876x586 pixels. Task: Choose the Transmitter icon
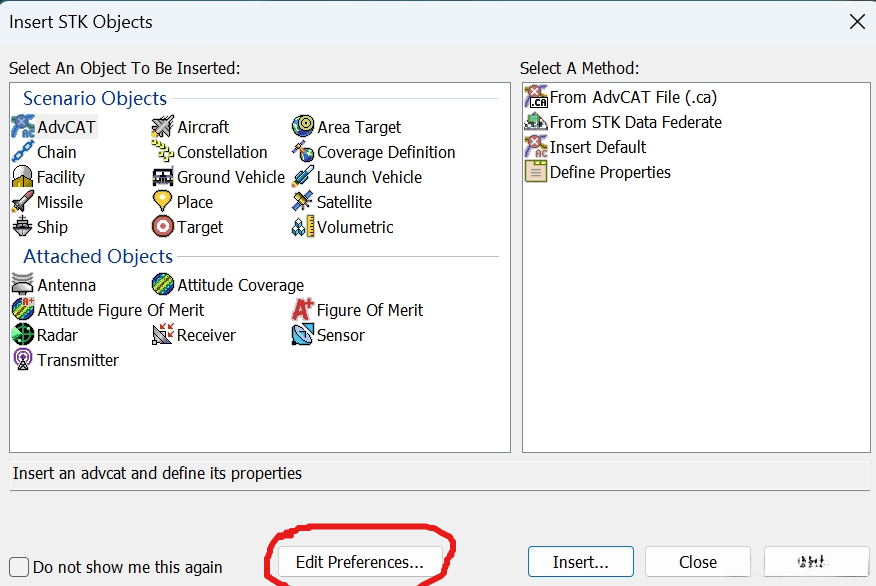23,360
